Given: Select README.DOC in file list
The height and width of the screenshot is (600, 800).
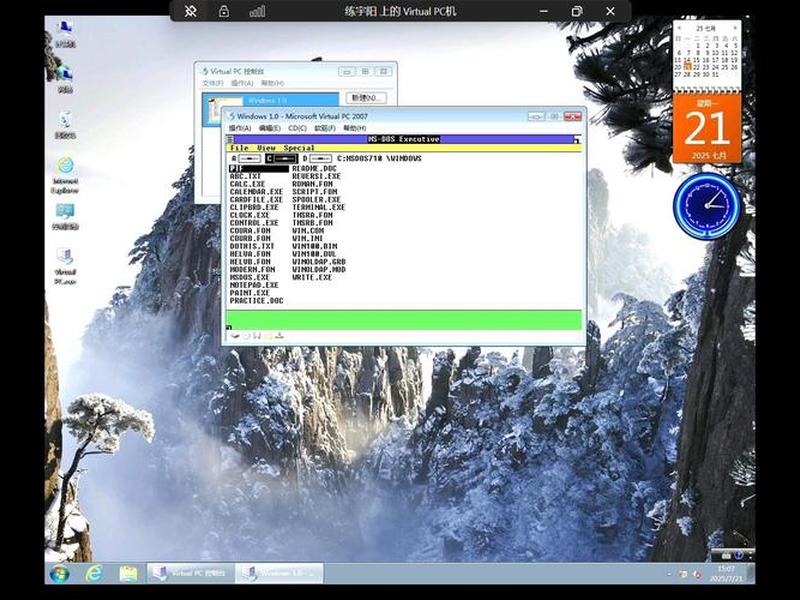Looking at the screenshot, I should click(x=314, y=168).
